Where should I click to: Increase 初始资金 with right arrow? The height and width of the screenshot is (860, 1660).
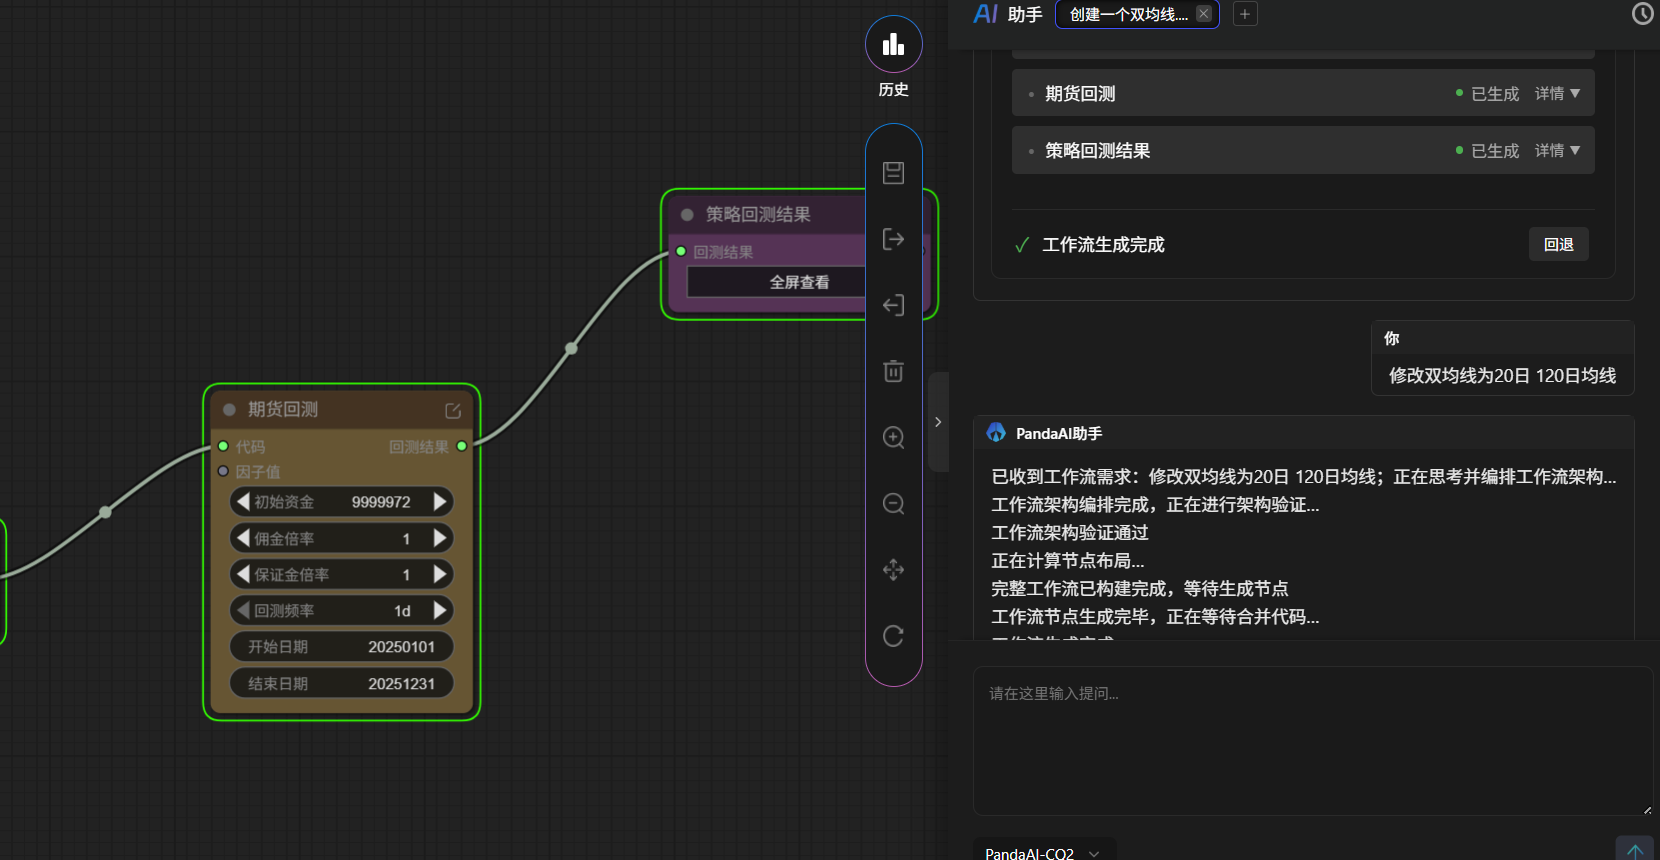tap(440, 502)
